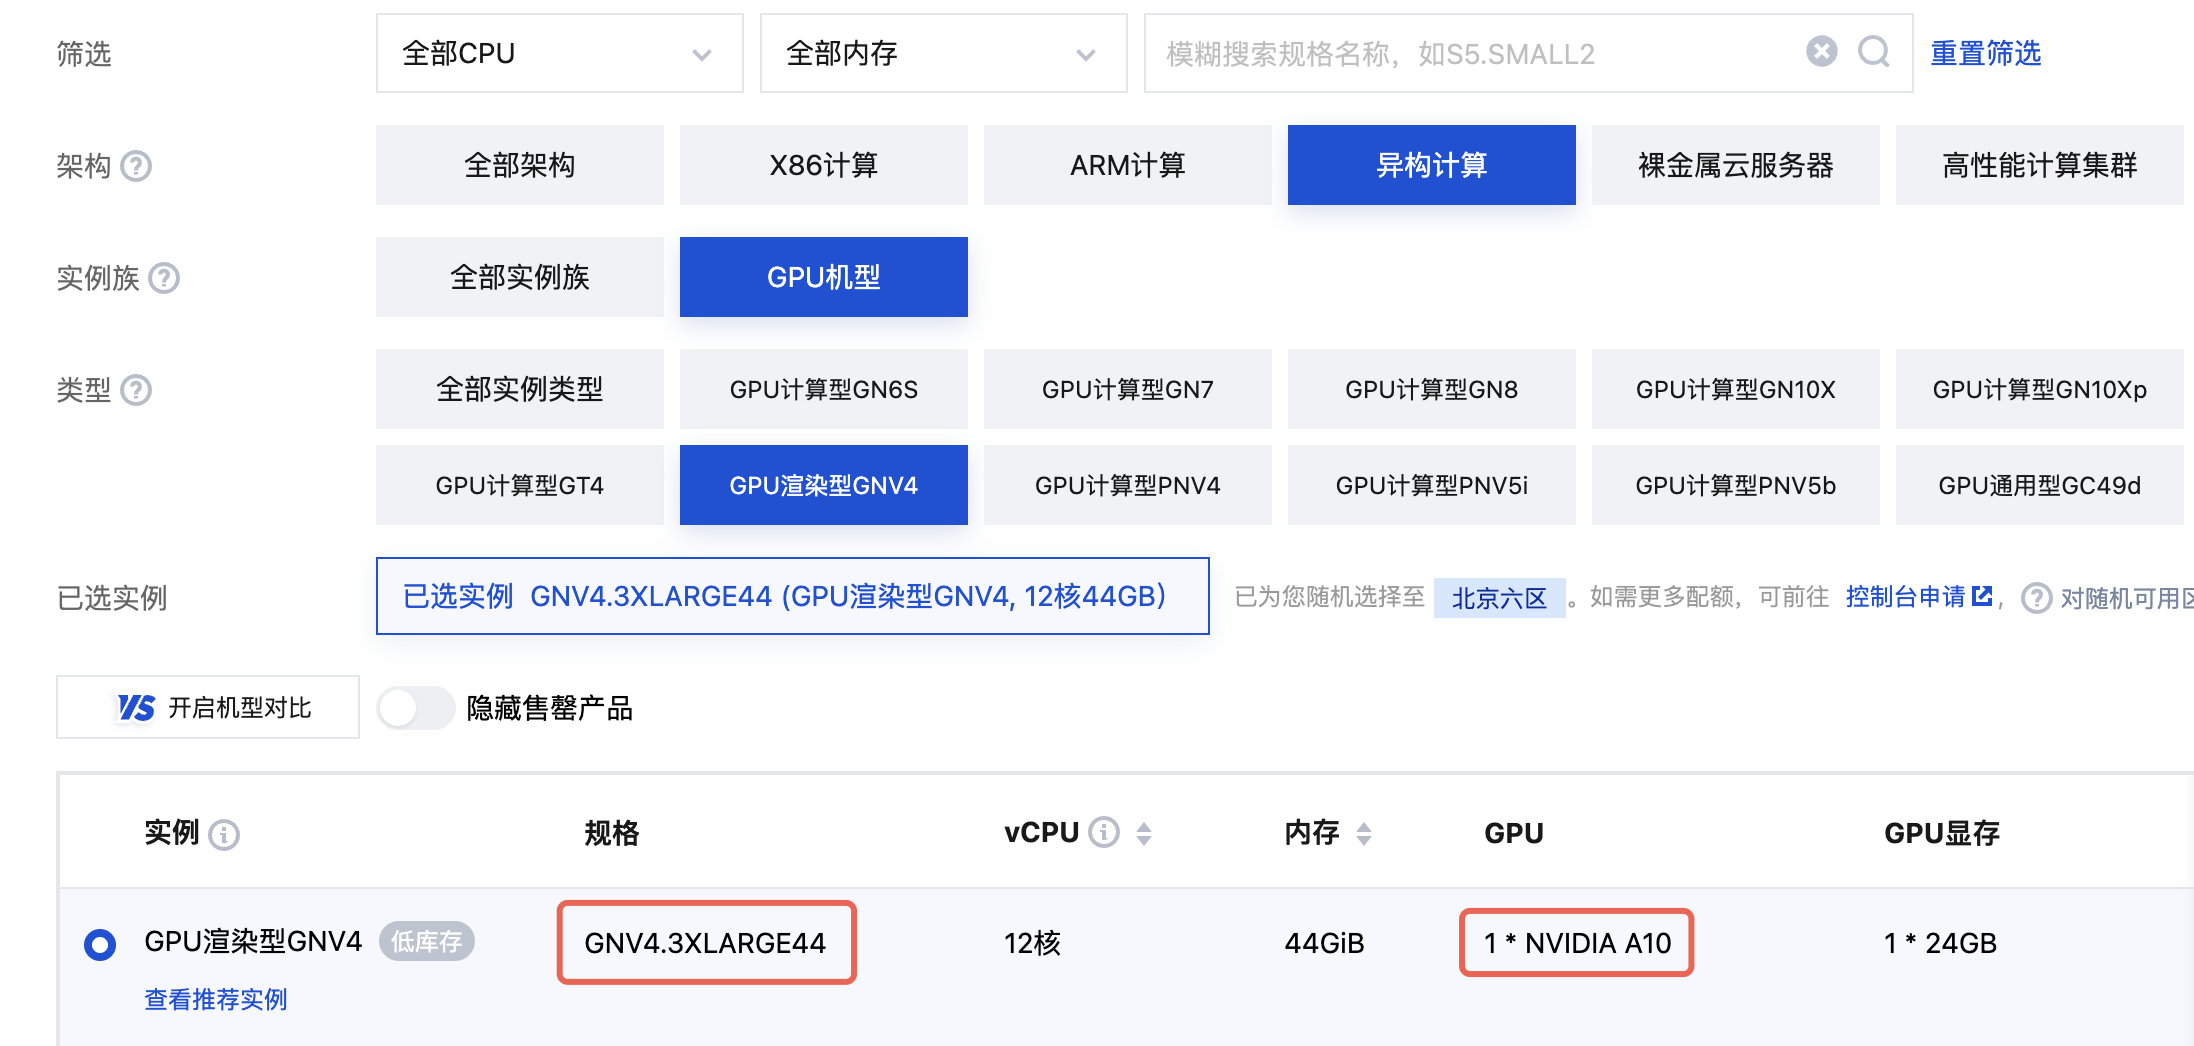Click the help icon beside 实例族
This screenshot has width=2194, height=1046.
click(164, 278)
